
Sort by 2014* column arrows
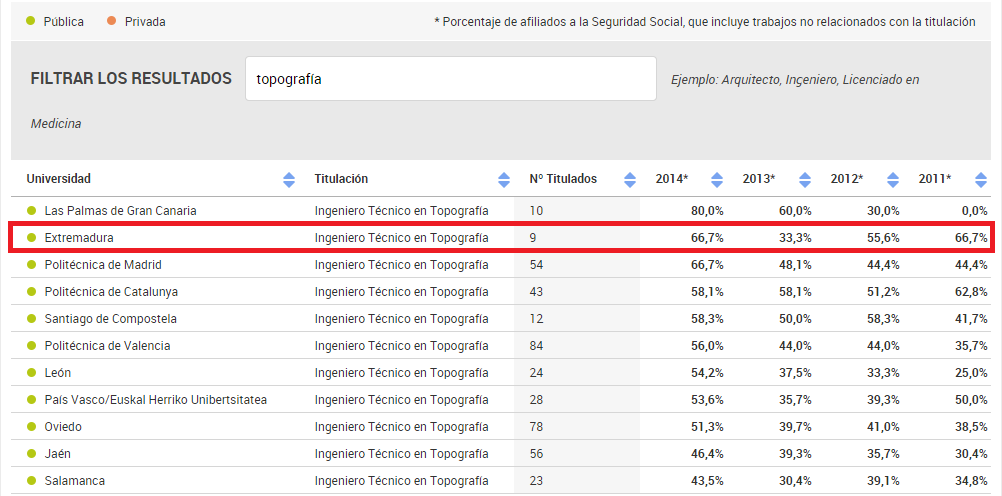pyautogui.click(x=717, y=180)
